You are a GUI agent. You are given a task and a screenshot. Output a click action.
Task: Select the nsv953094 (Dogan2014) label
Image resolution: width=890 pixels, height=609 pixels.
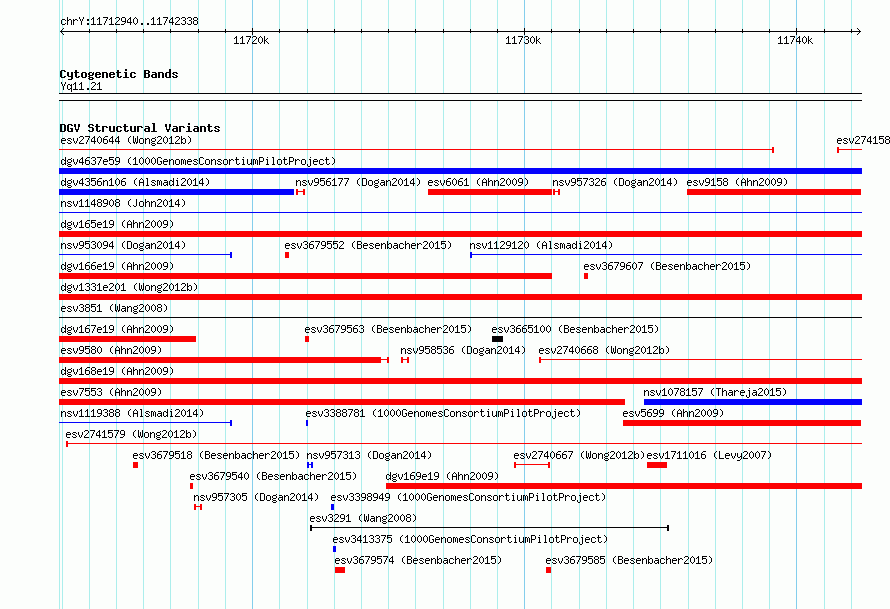click(x=123, y=245)
